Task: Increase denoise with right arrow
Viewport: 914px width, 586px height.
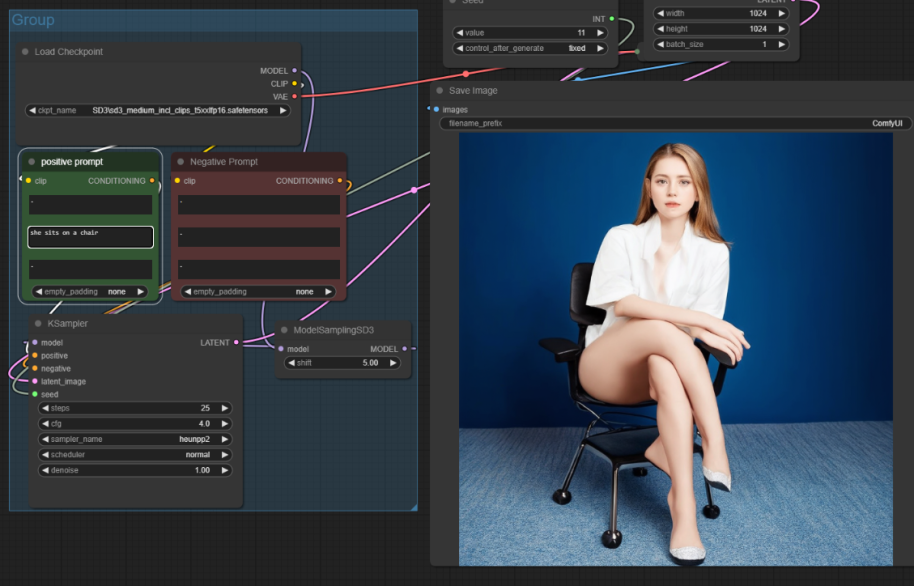Action: [224, 470]
